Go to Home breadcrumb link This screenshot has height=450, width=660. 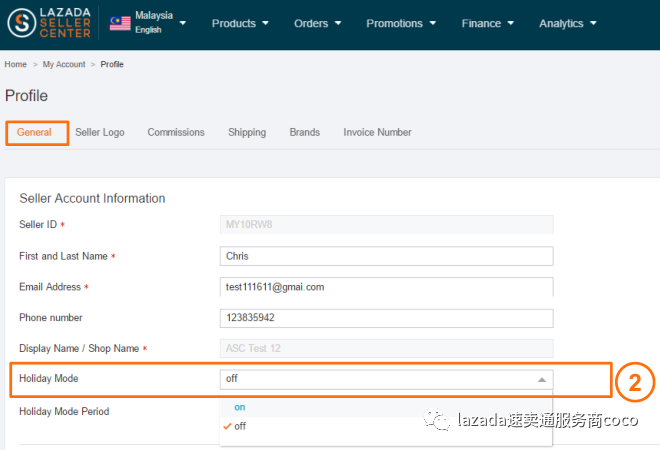pos(16,64)
